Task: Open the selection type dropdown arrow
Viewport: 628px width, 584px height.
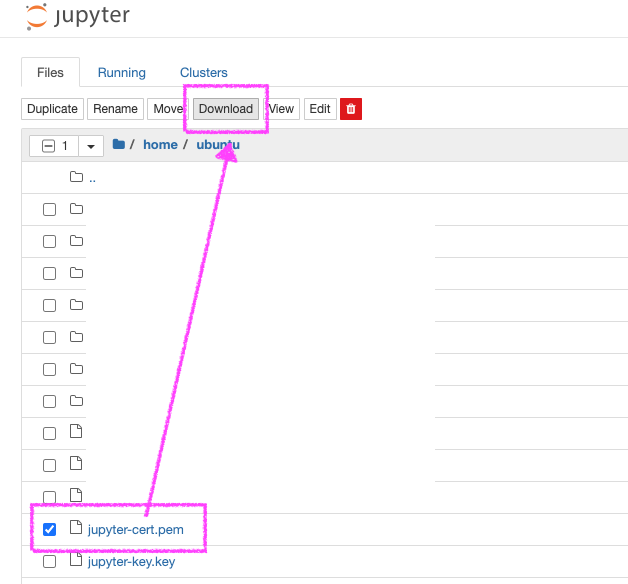Action: (x=91, y=146)
